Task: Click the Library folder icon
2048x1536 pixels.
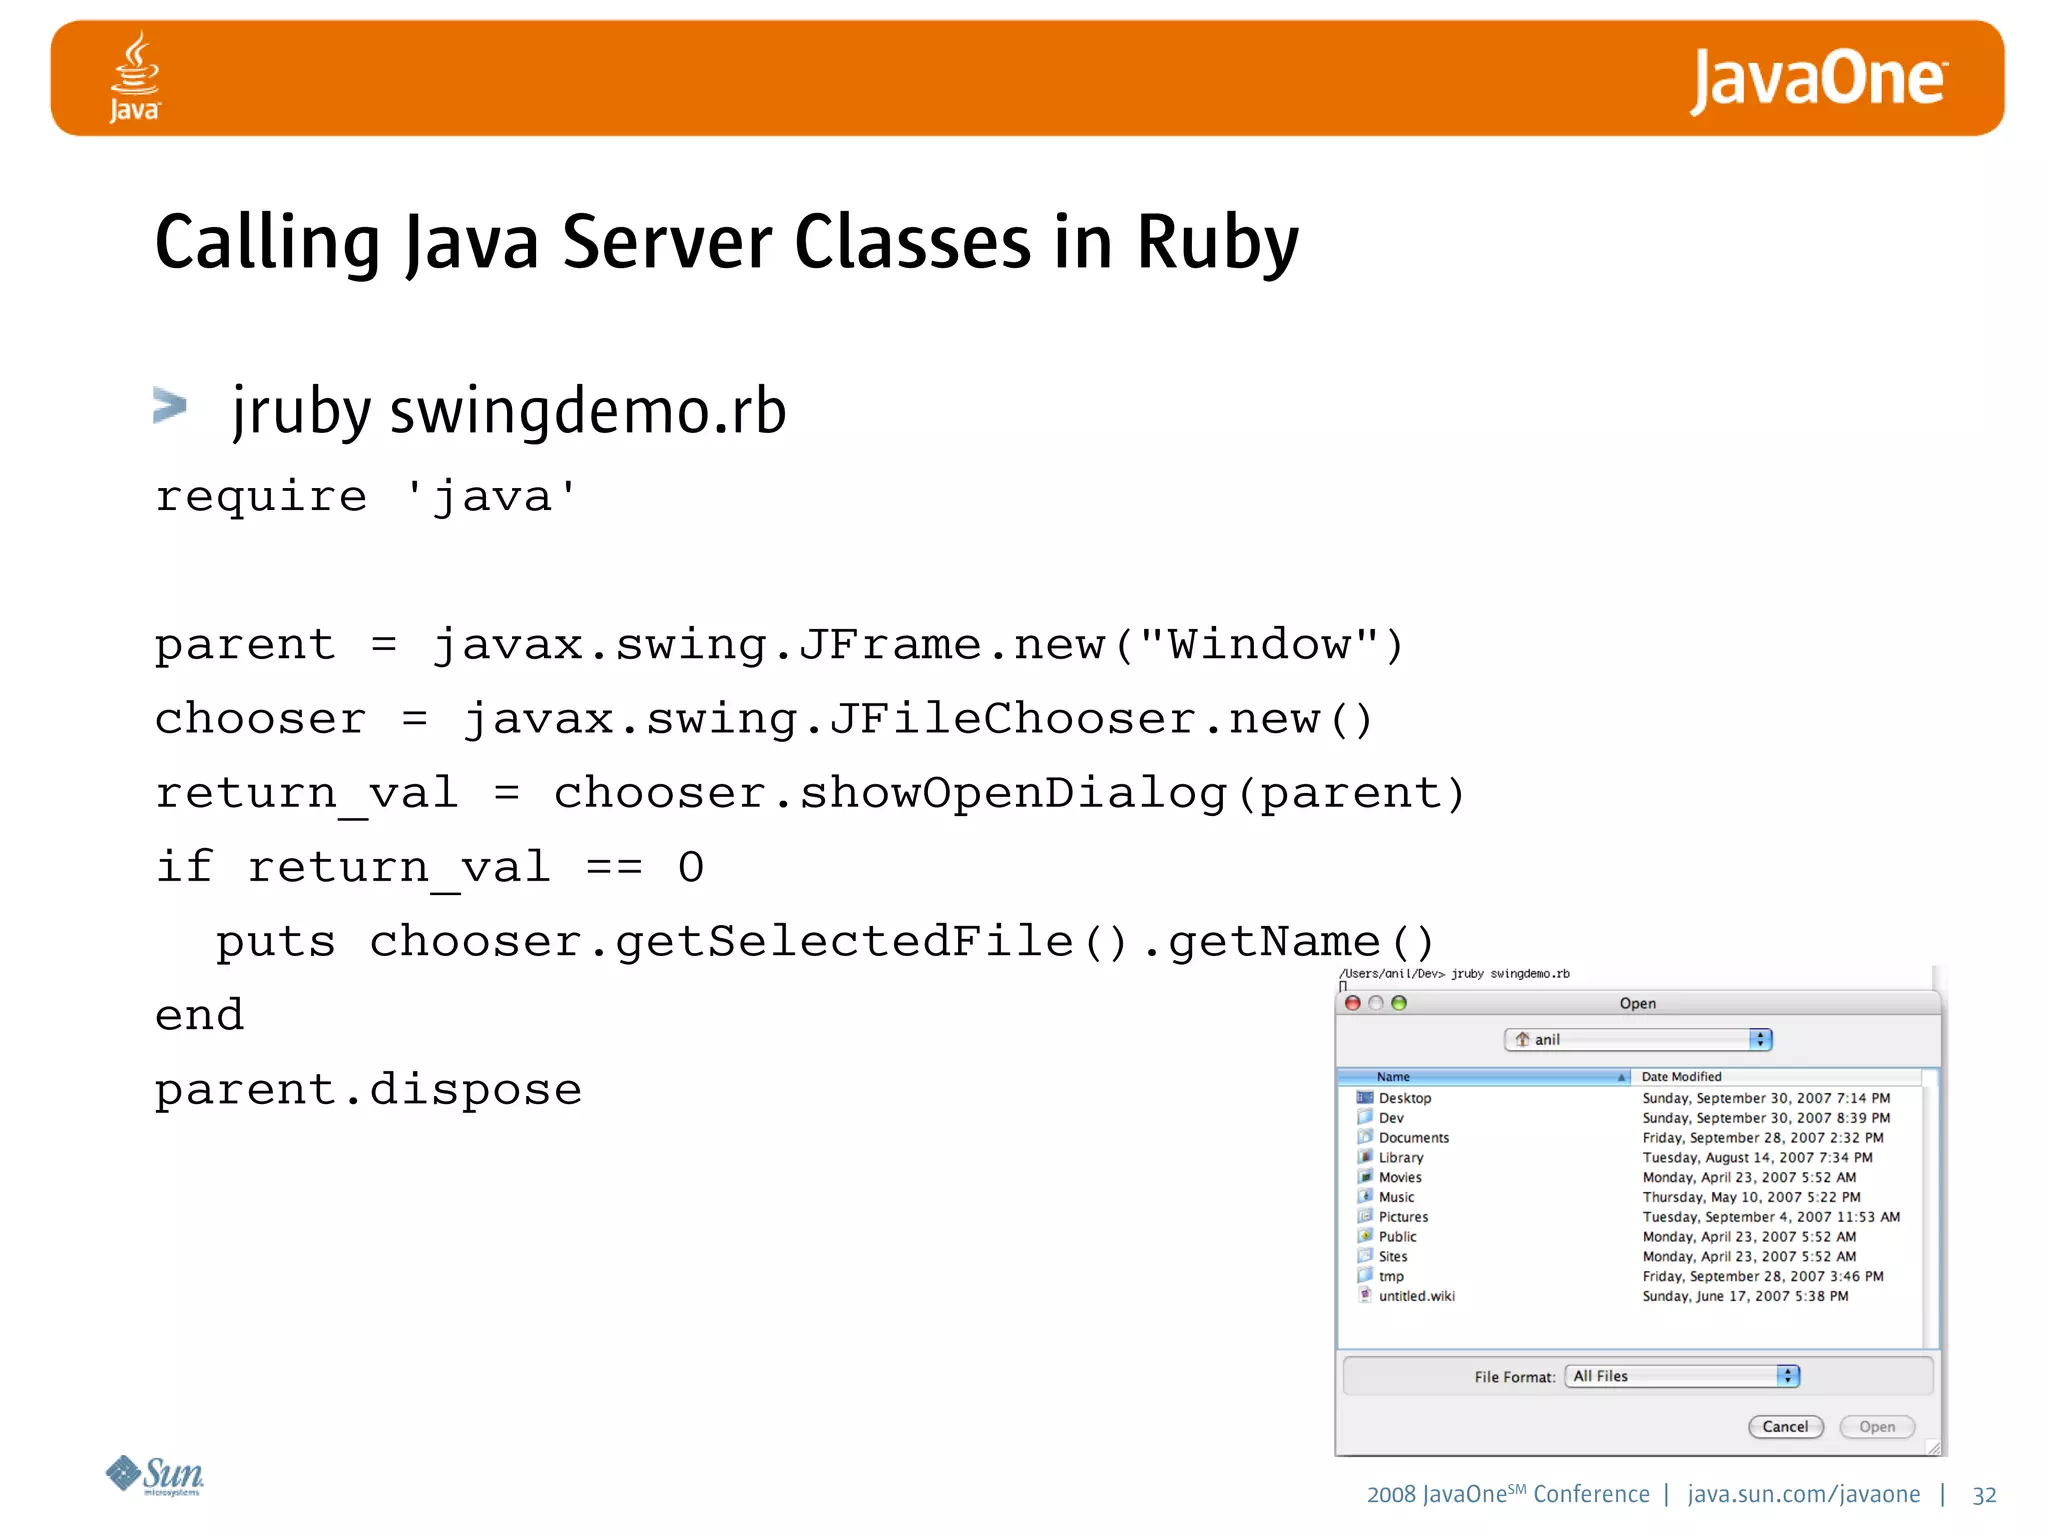Action: (x=1365, y=1156)
